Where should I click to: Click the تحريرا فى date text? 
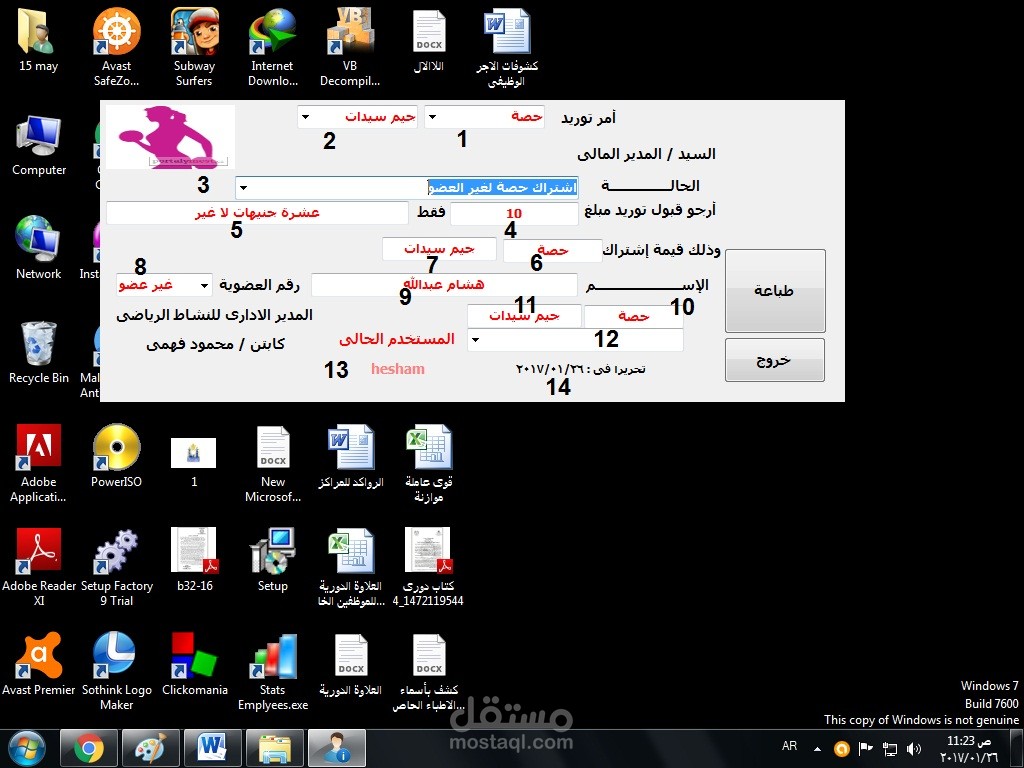click(581, 369)
